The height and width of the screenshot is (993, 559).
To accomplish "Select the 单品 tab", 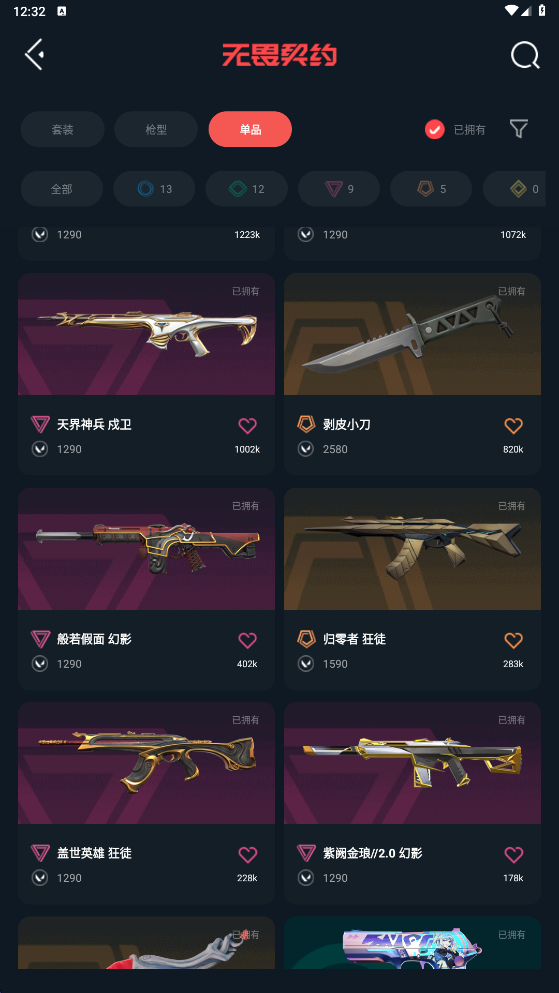I will 250,129.
